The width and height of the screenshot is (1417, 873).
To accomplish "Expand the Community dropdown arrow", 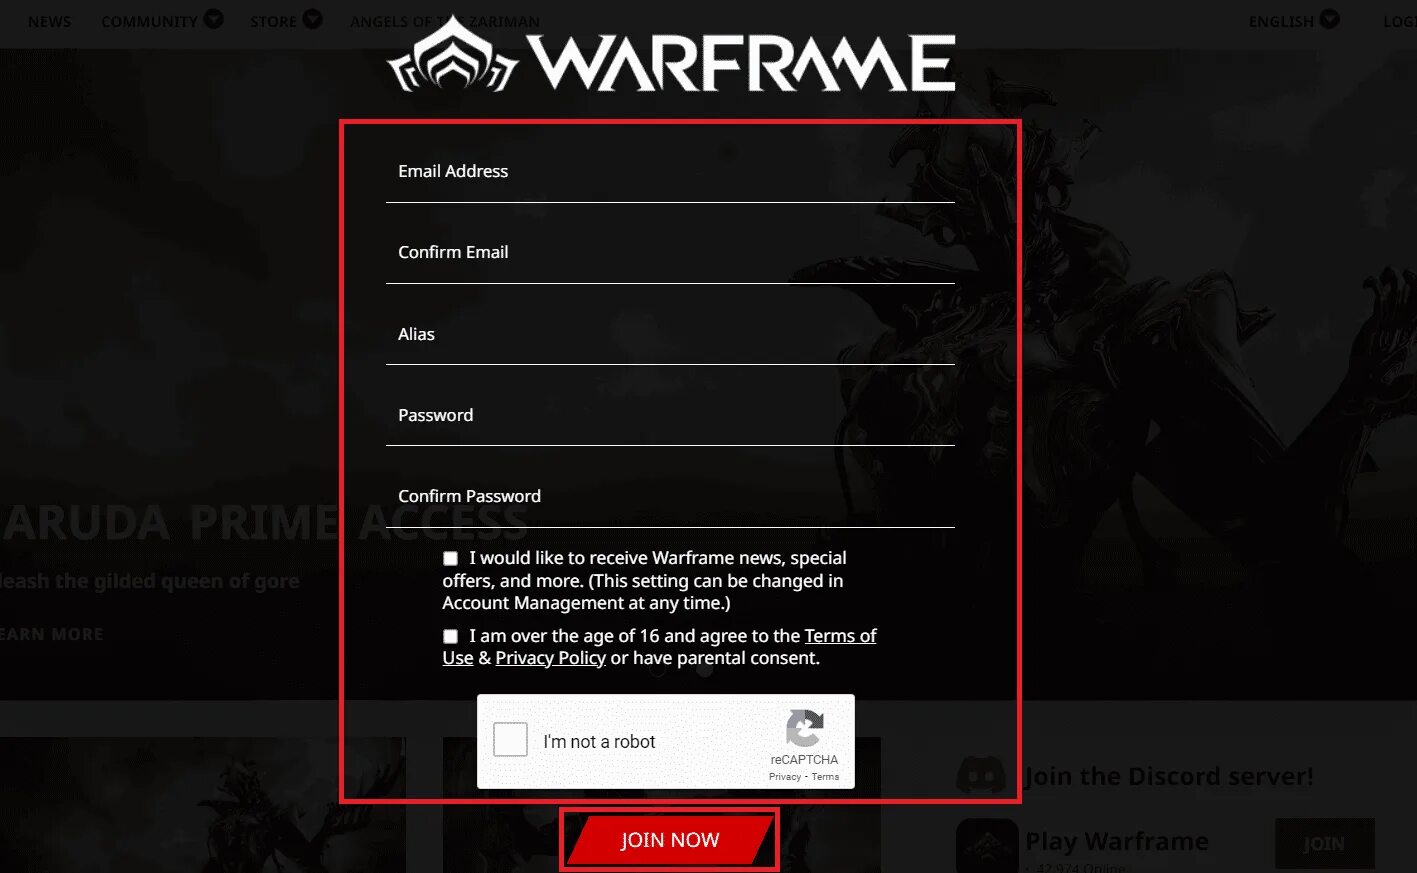I will [213, 19].
